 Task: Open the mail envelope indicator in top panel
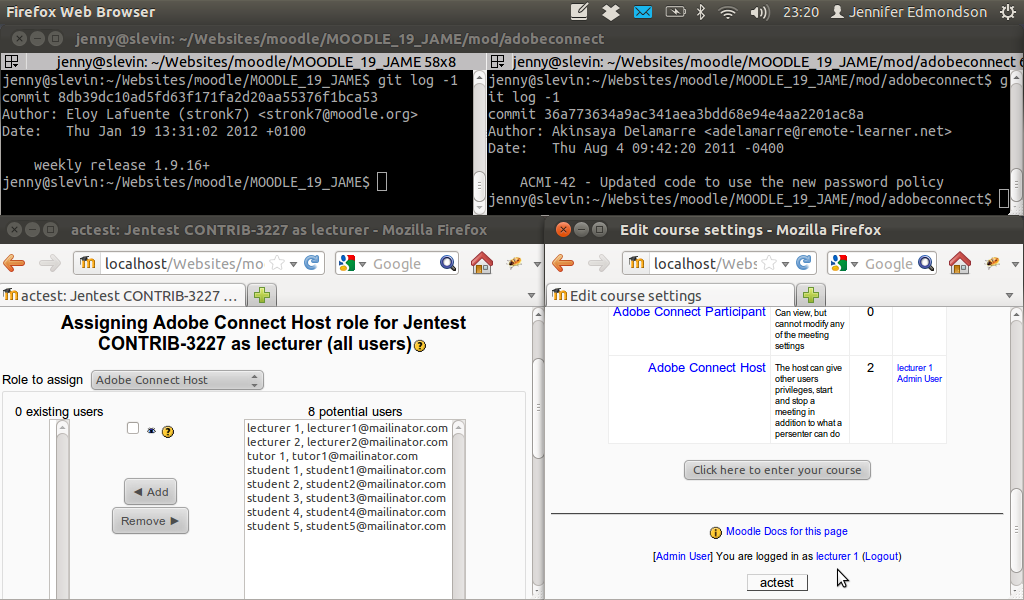[643, 12]
